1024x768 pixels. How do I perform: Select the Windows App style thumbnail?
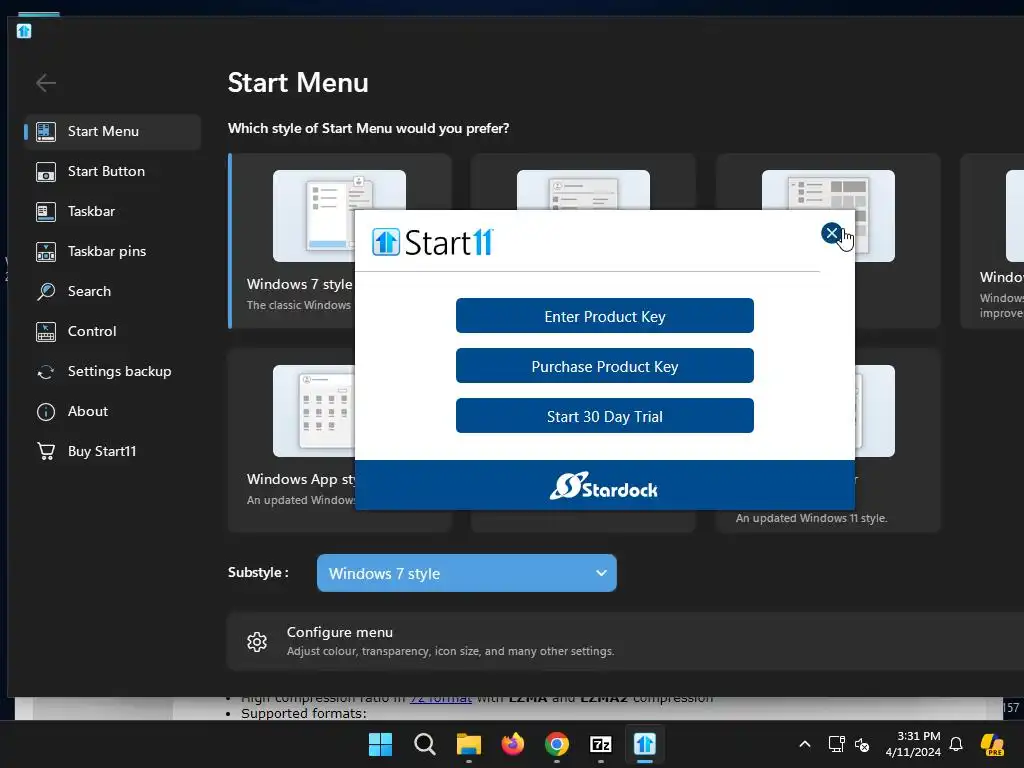313,411
